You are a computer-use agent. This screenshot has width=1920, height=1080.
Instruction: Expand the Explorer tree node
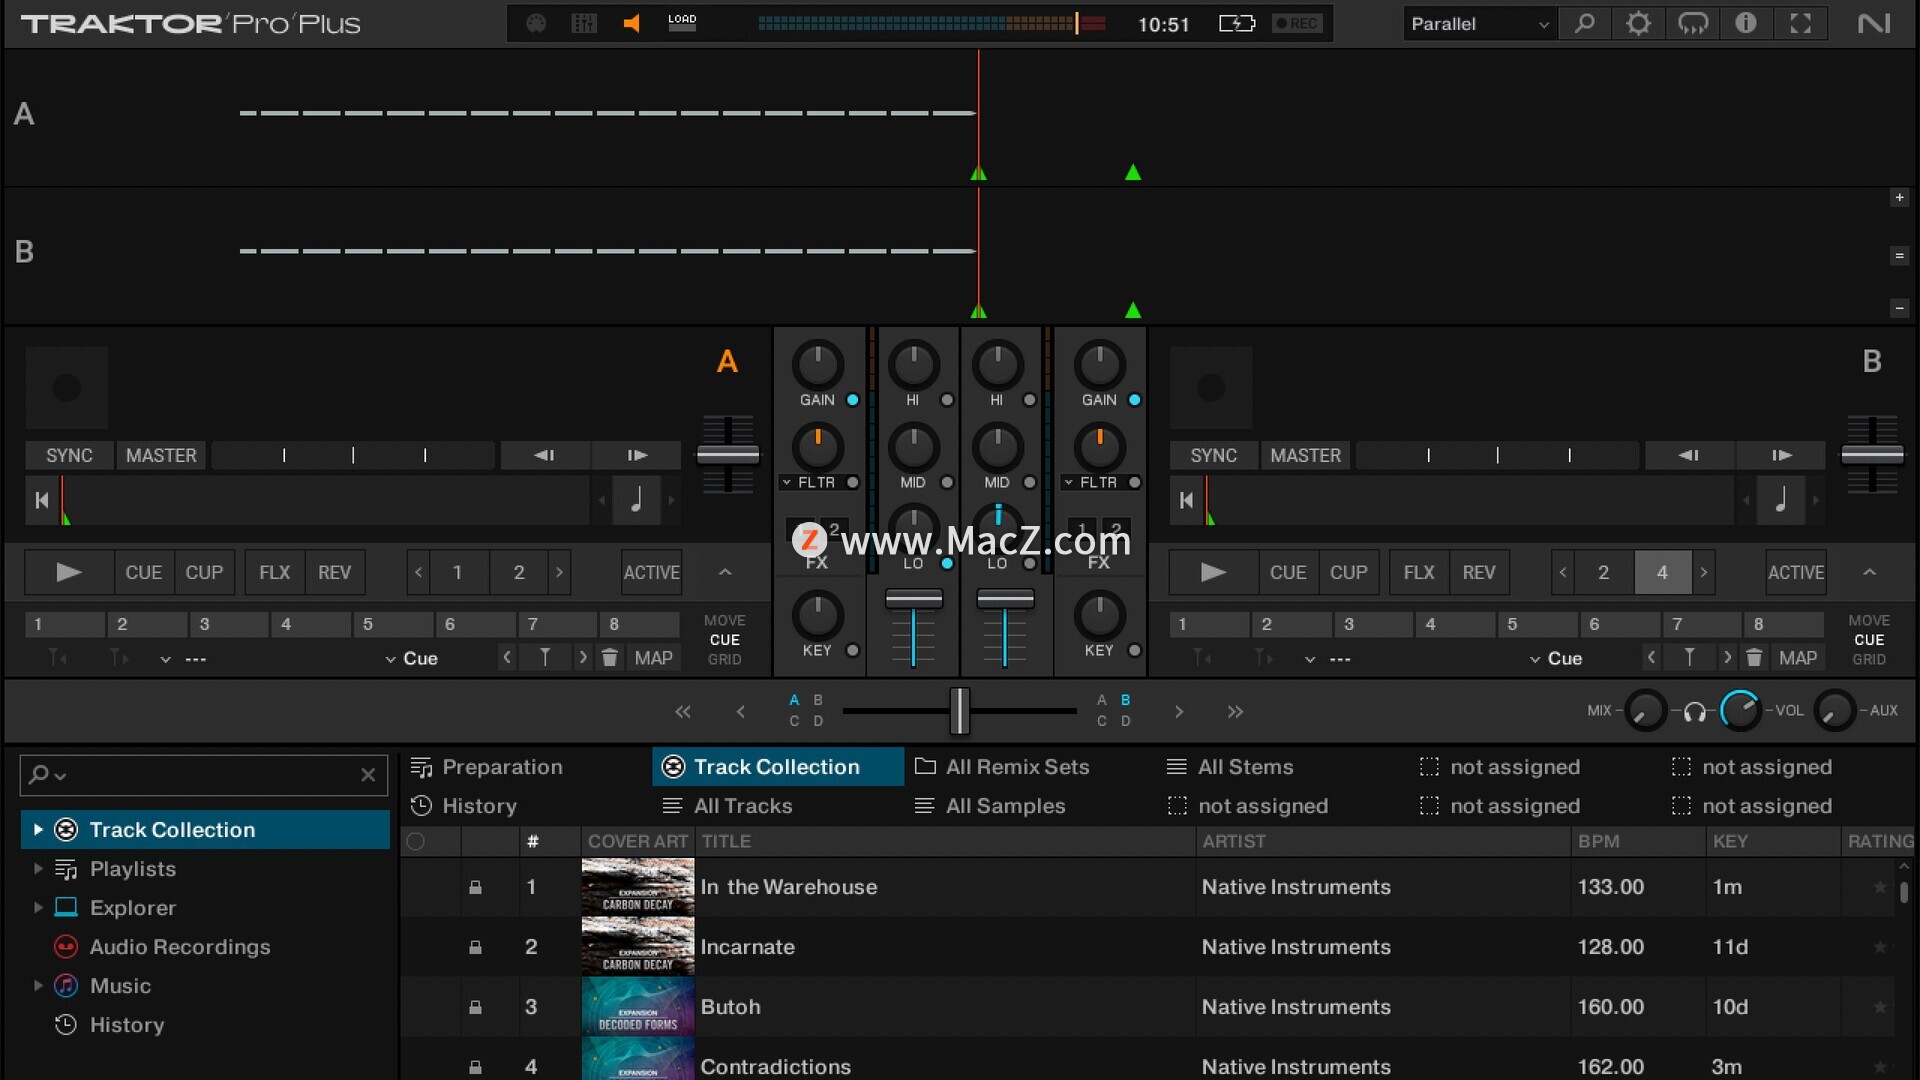38,907
